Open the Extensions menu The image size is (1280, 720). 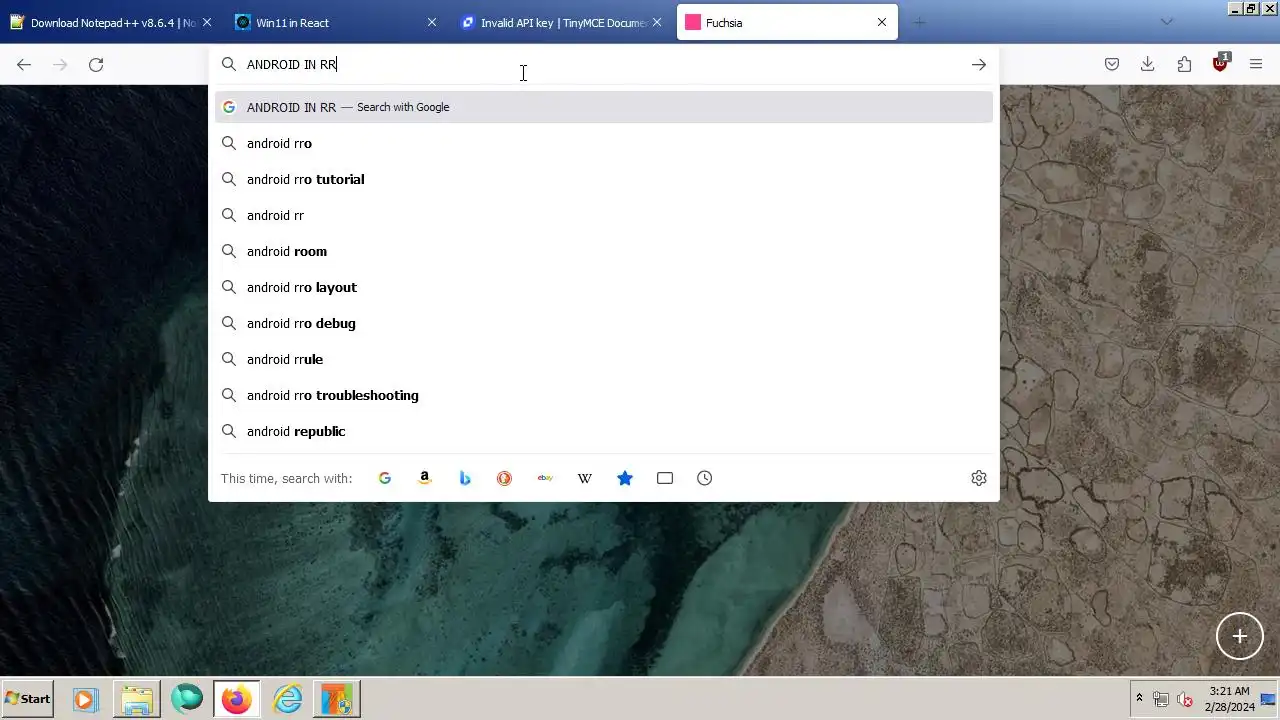(x=1184, y=64)
